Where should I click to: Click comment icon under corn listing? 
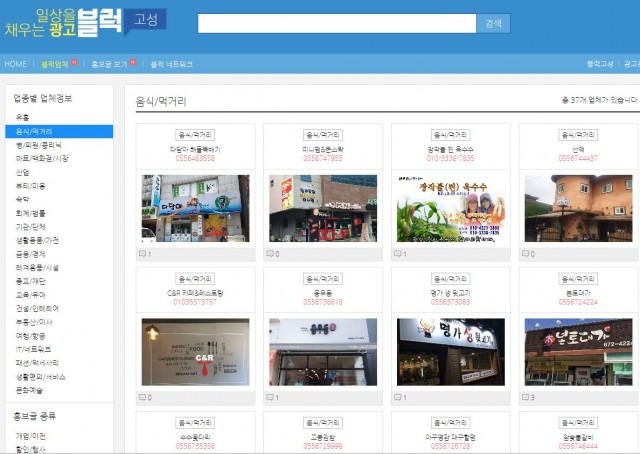[398, 254]
